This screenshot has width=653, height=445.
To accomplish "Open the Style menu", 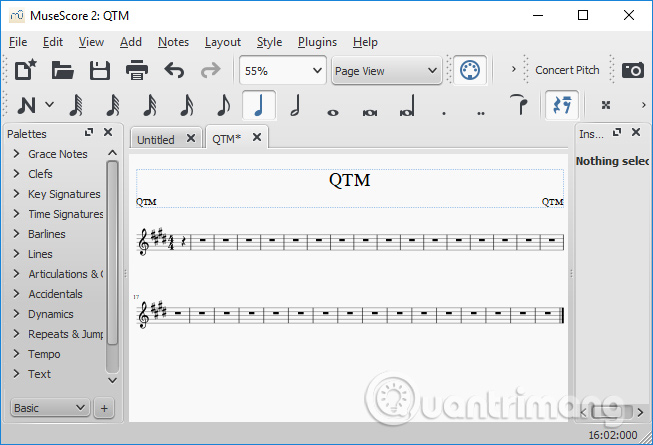I will tap(269, 42).
